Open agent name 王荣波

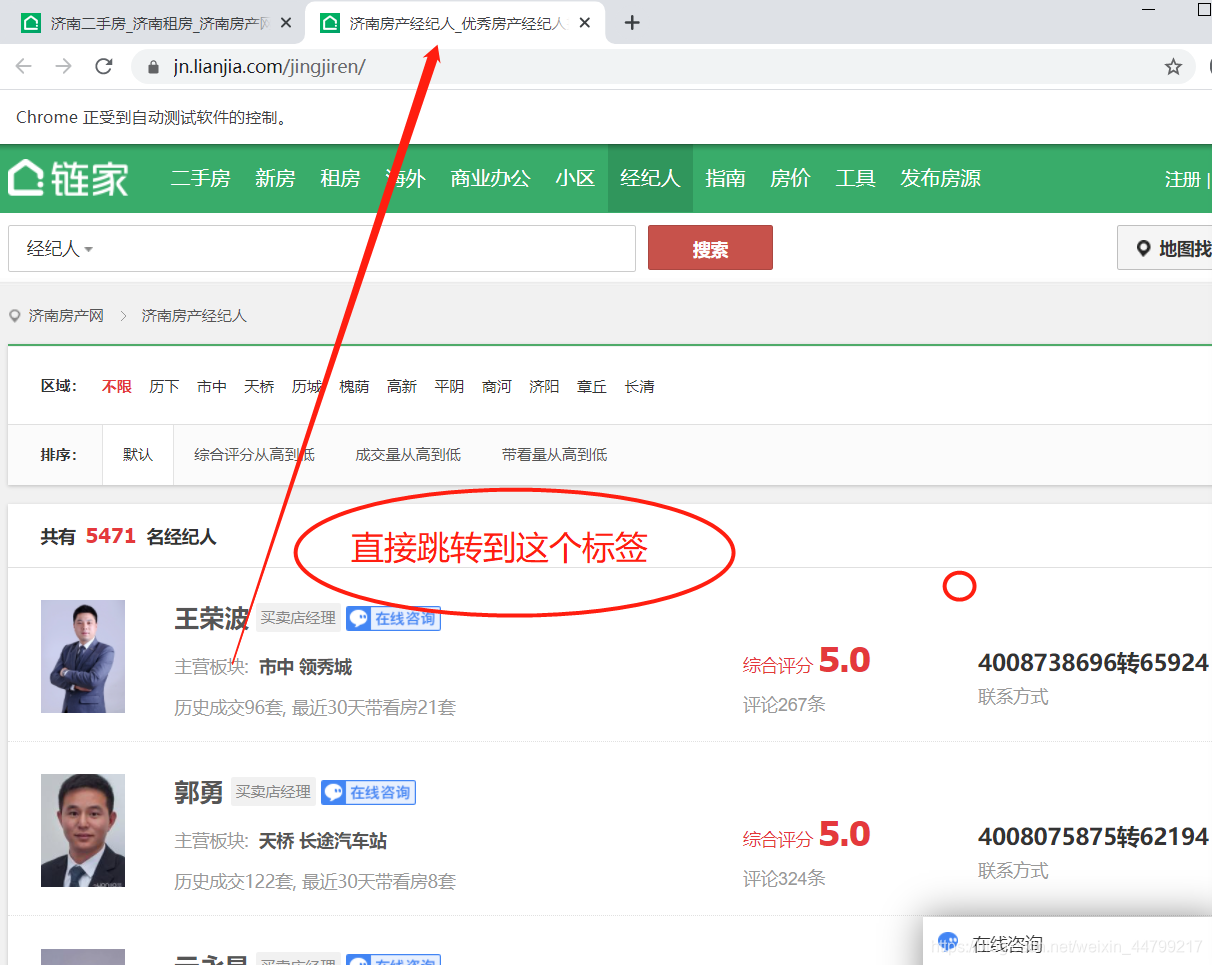coord(211,618)
